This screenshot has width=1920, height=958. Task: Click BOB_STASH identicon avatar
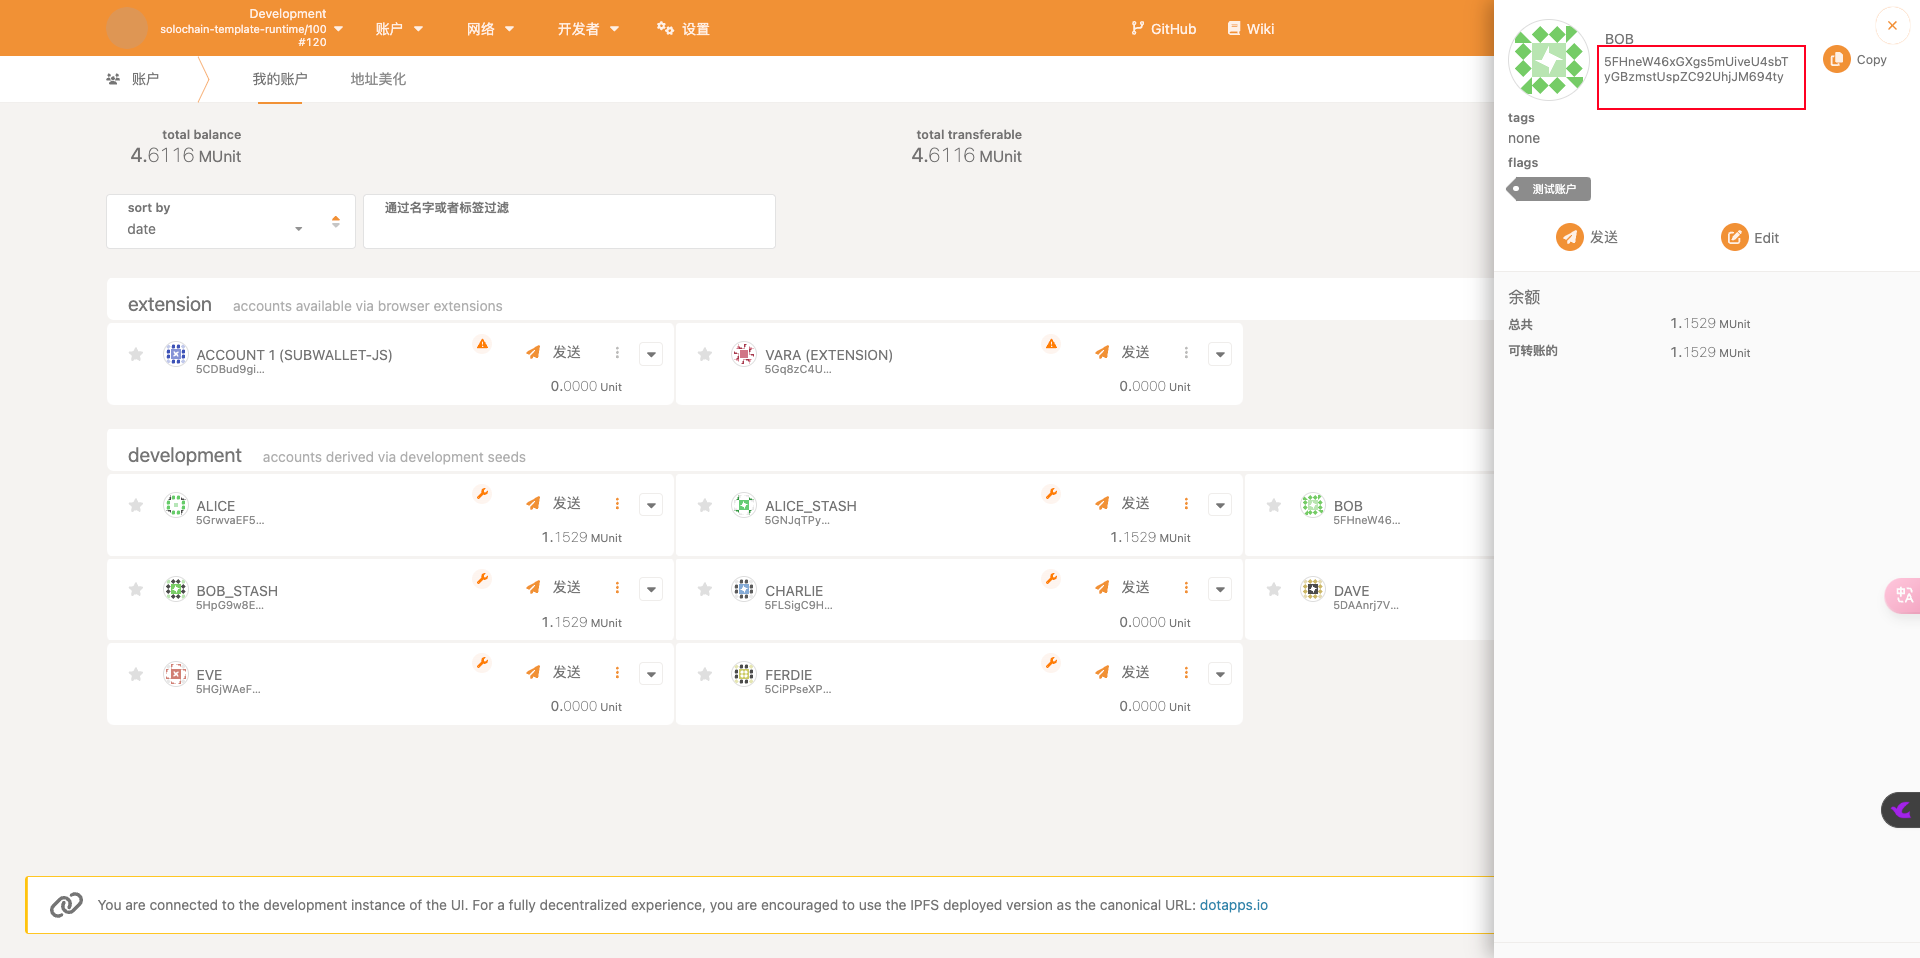point(176,589)
